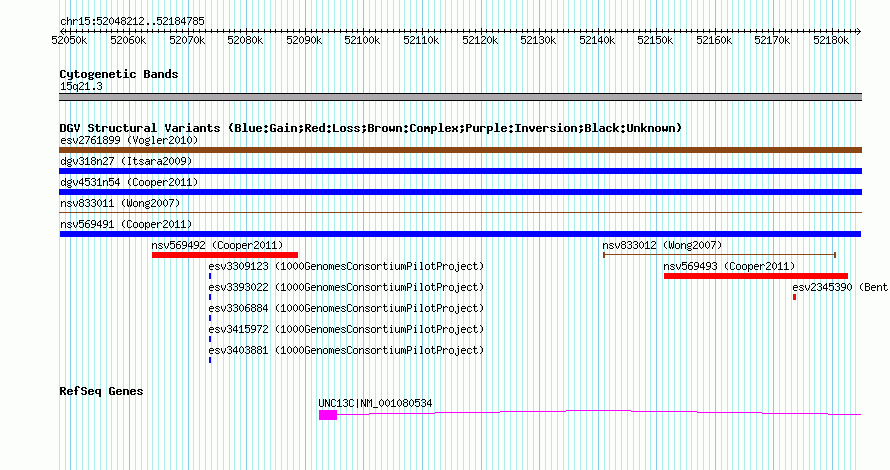
Task: Open the dgv4531n54 (Cooper2011) label
Action: (129, 182)
